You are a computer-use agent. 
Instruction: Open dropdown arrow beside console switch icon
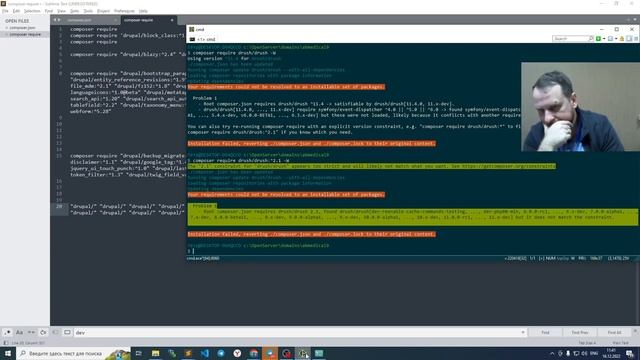click(x=616, y=38)
